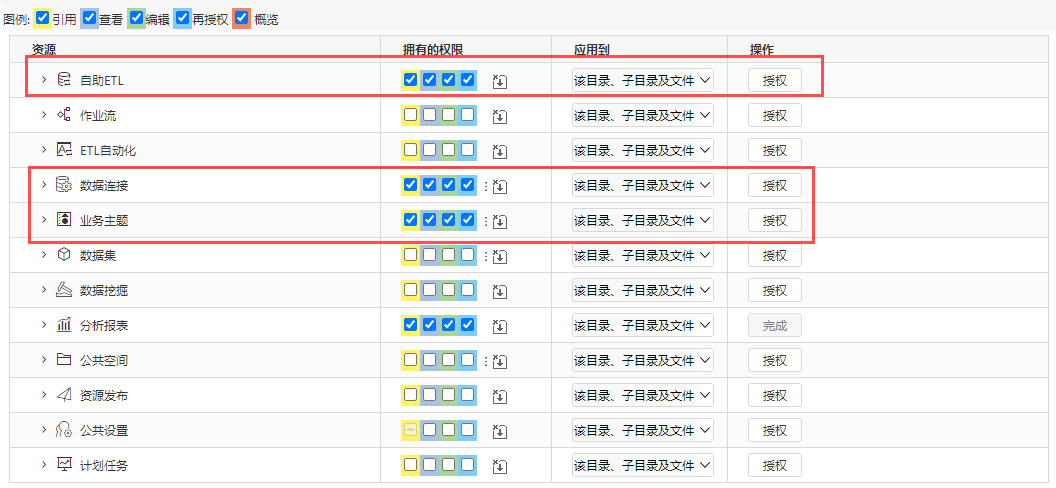The image size is (1056, 488).
Task: Expand the 作业流 tree node
Action: point(44,115)
